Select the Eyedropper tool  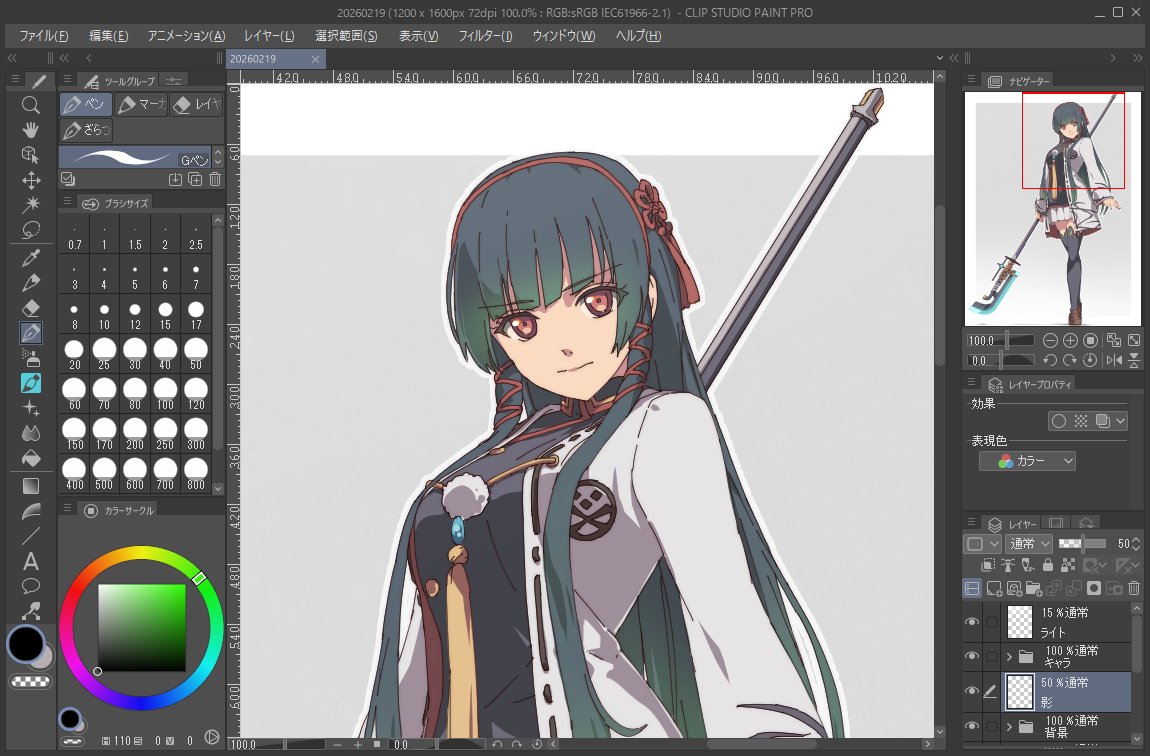(x=30, y=257)
